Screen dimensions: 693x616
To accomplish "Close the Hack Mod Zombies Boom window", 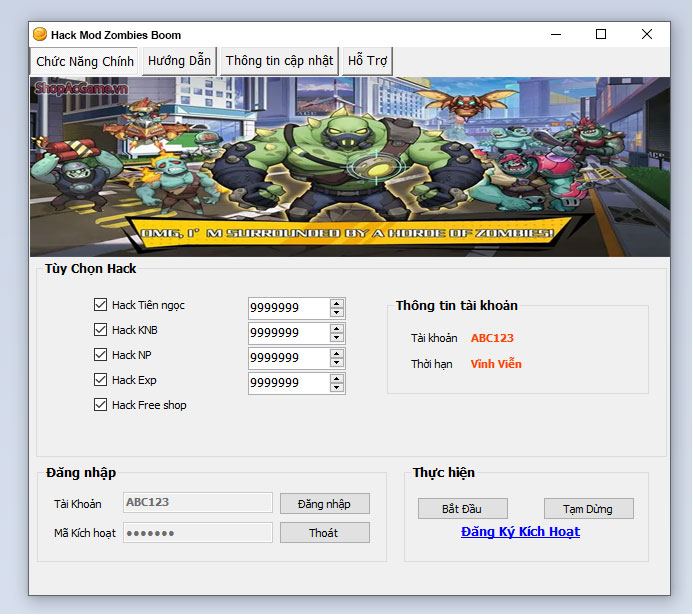I will (x=647, y=34).
